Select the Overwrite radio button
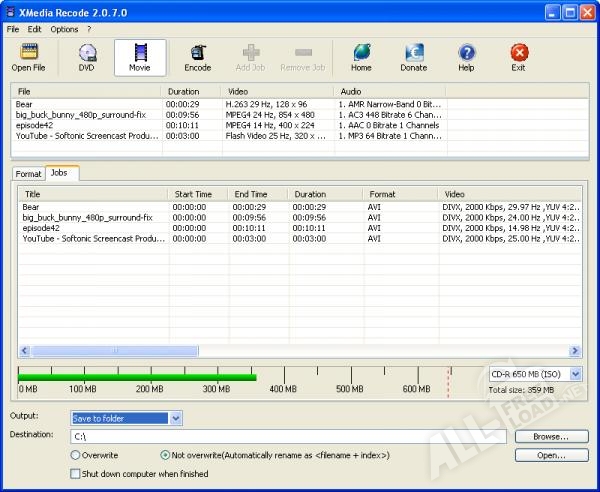The width and height of the screenshot is (600, 492). tap(76, 455)
